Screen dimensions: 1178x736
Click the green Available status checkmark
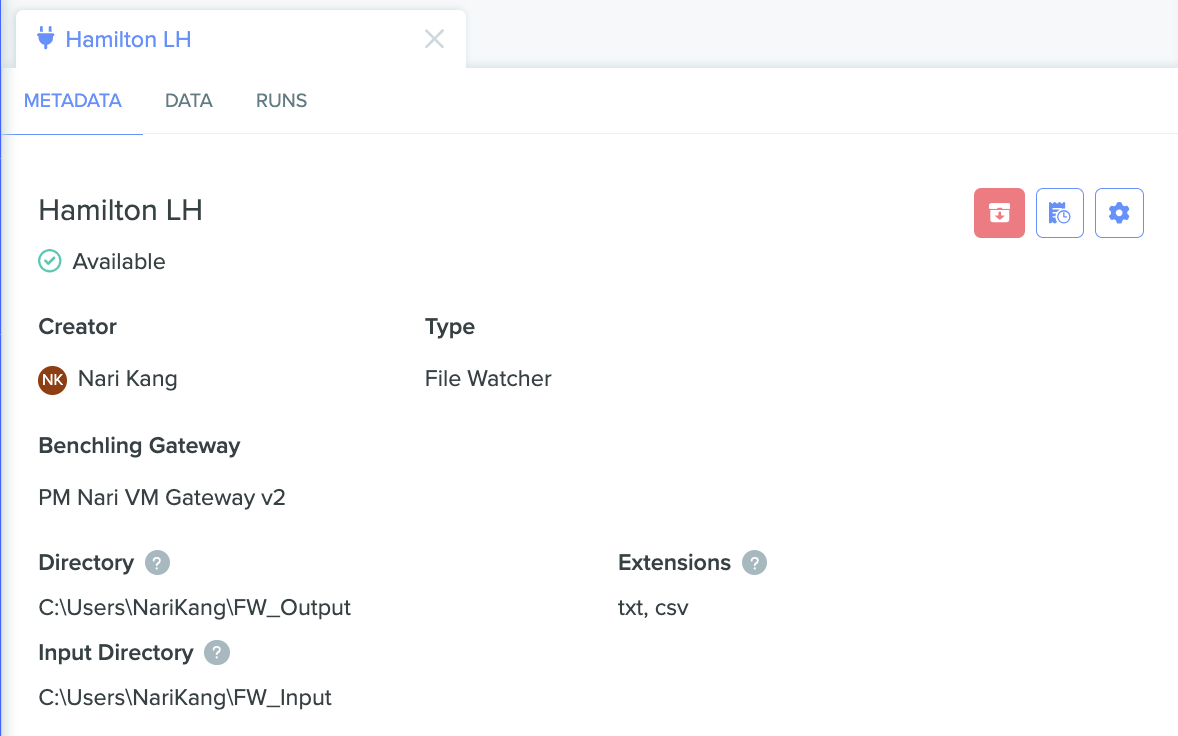pos(50,261)
